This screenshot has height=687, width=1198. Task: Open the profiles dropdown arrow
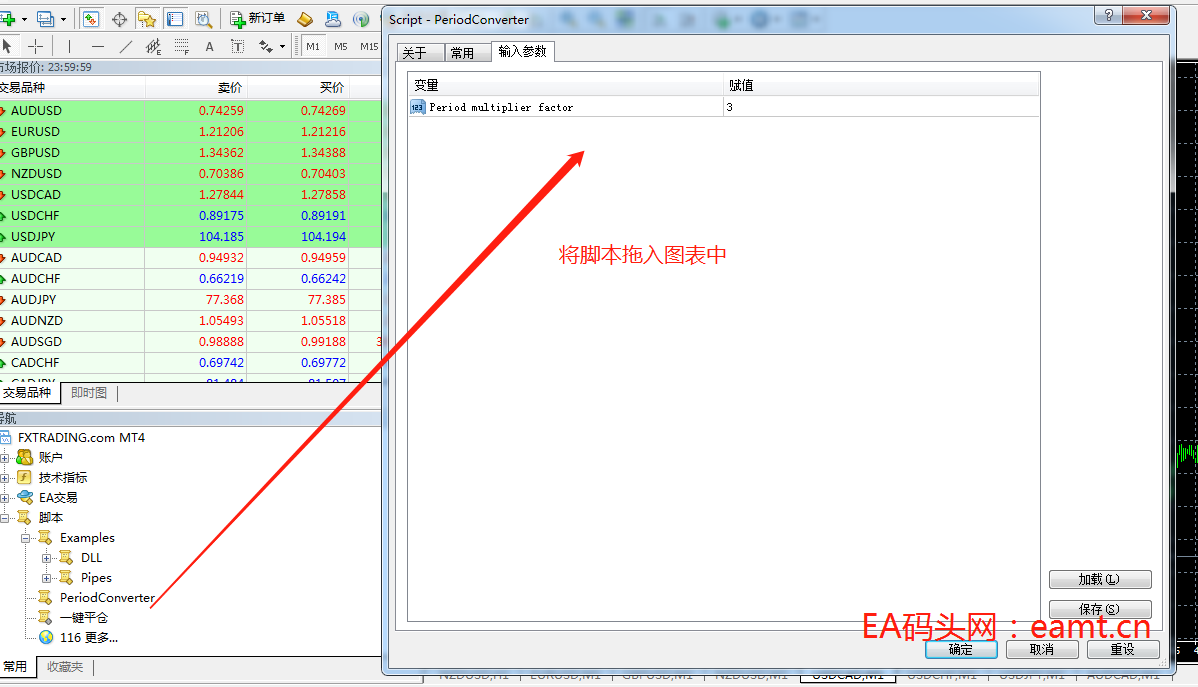(x=63, y=19)
